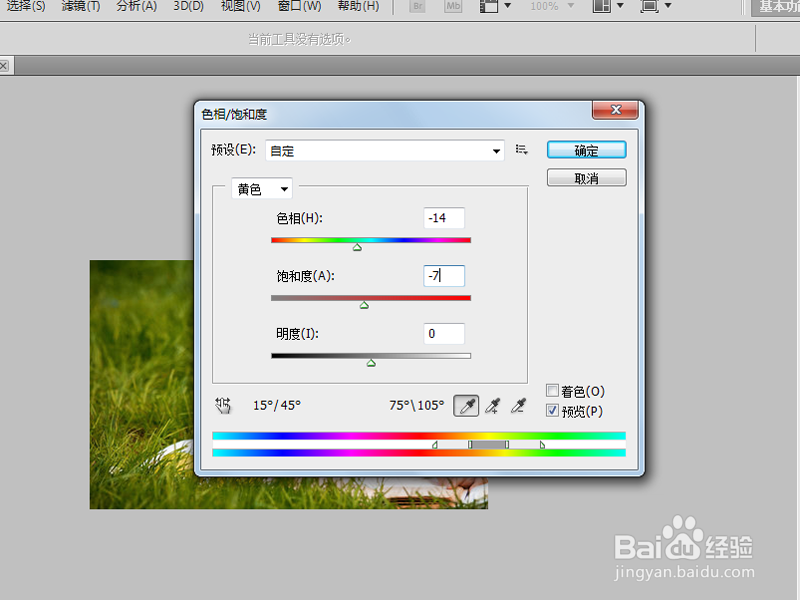Open the preset options list icon
This screenshot has height=600, width=800.
521,149
